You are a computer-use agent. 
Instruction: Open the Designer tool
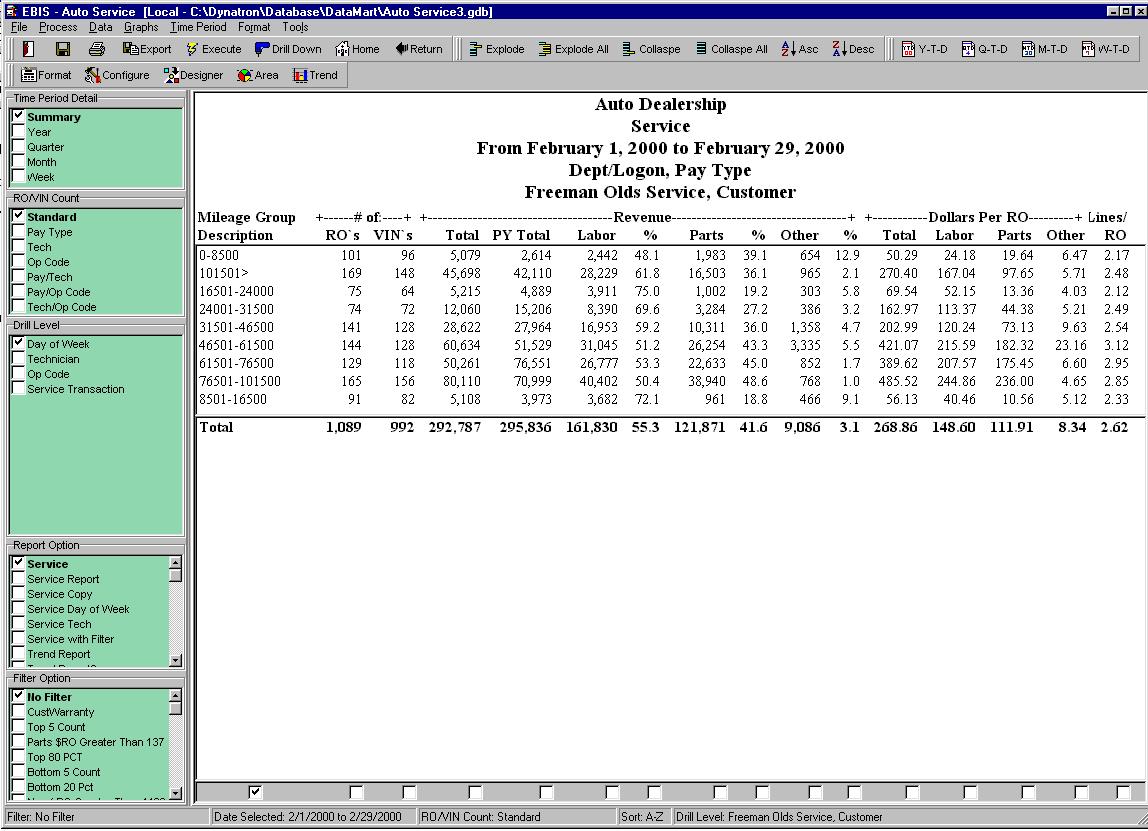pos(193,75)
